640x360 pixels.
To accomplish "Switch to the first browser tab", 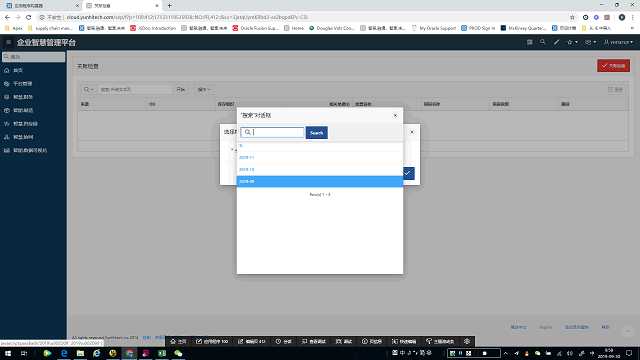I will 42,6.
